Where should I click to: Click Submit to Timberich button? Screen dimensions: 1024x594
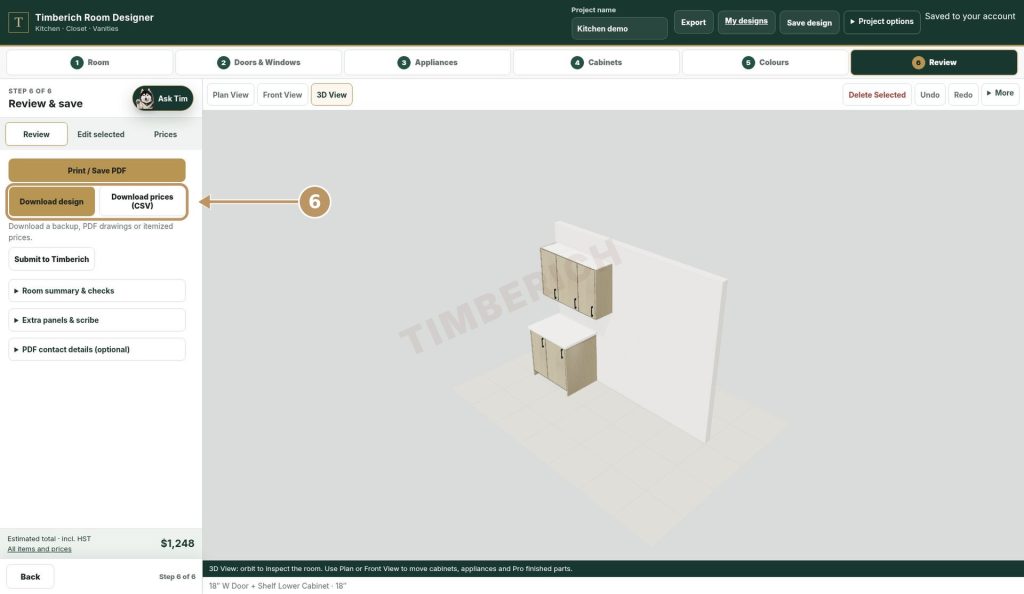pos(52,259)
